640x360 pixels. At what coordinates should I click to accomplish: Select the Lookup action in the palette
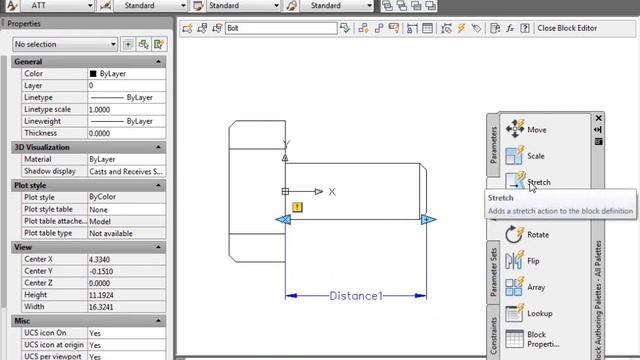coord(529,313)
